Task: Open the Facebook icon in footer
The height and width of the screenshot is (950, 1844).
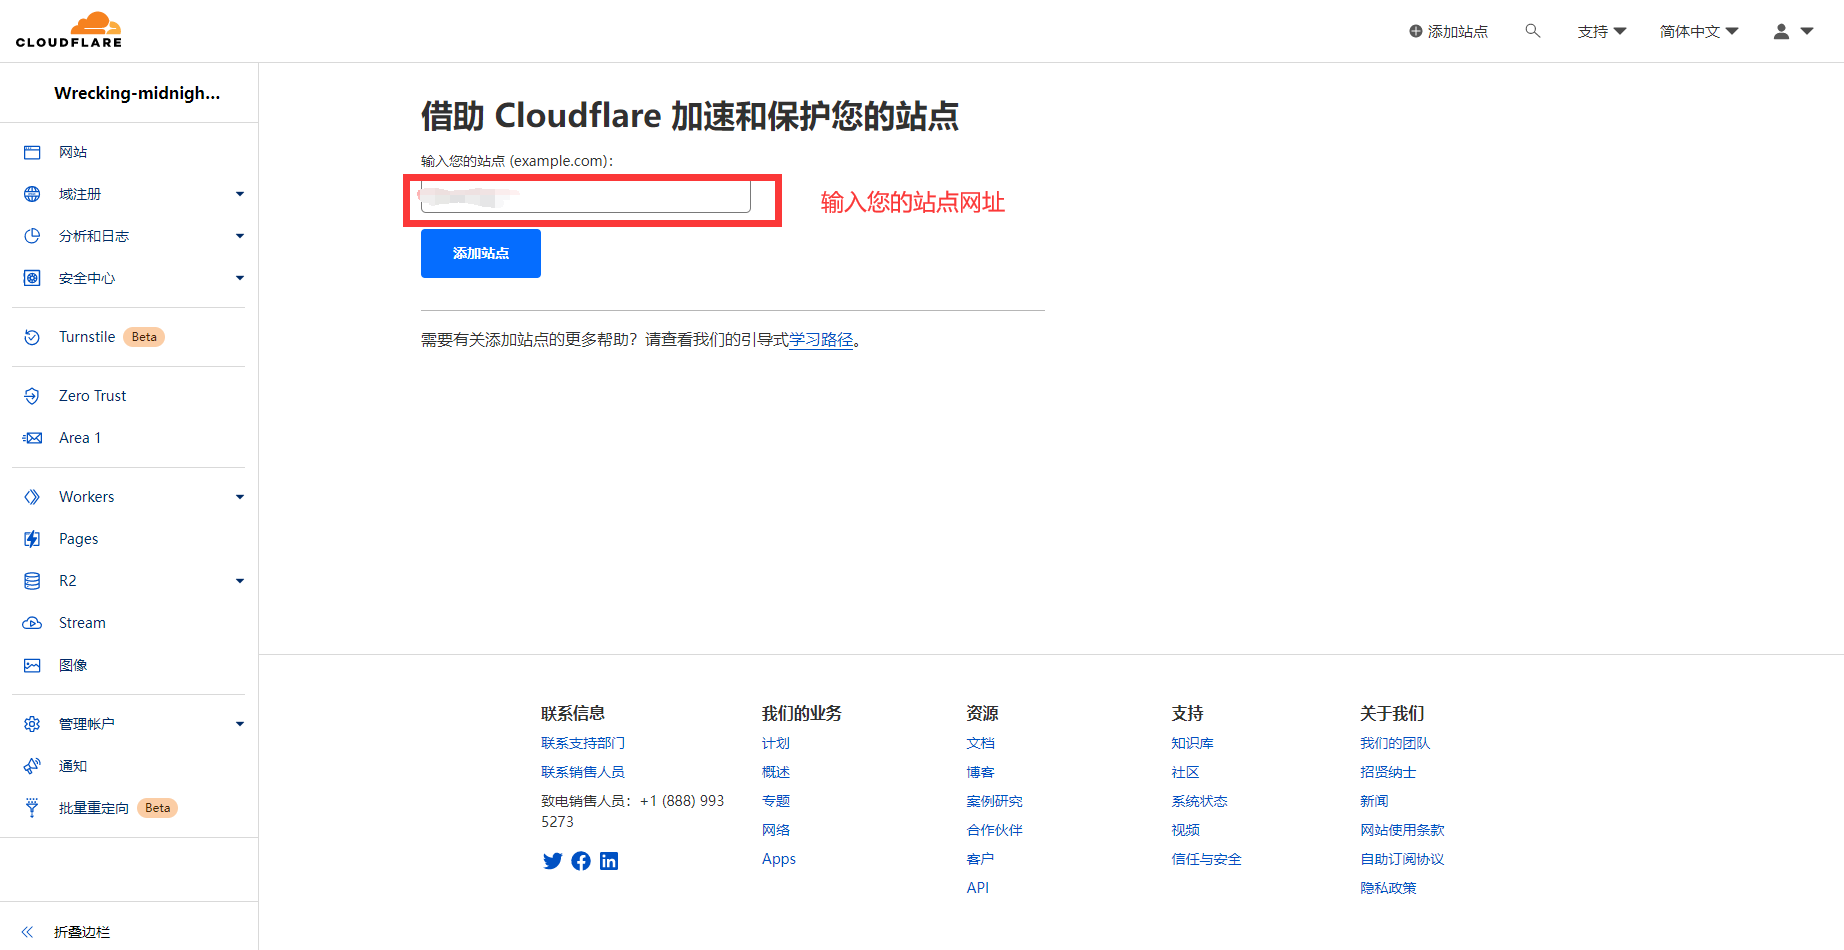Action: [581, 861]
